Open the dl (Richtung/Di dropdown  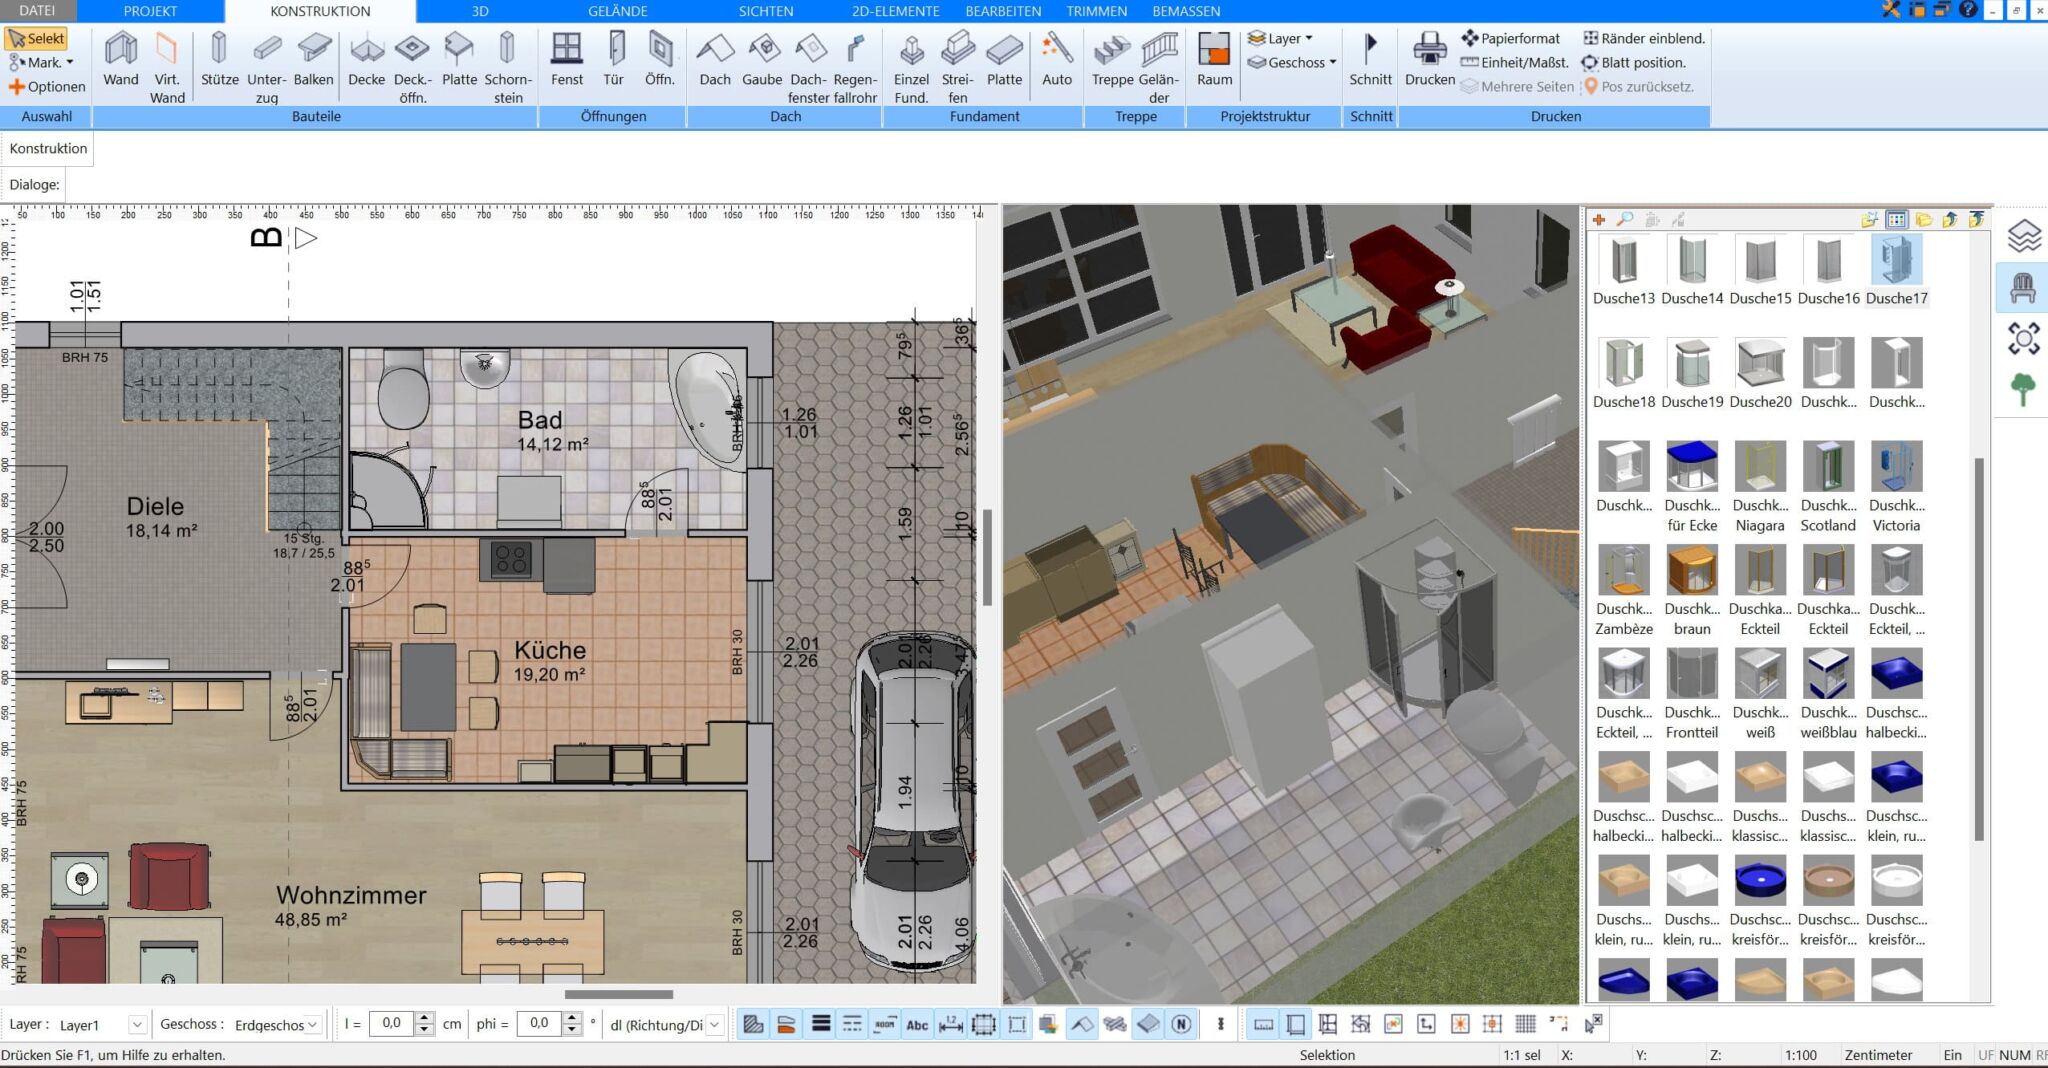pos(714,1024)
